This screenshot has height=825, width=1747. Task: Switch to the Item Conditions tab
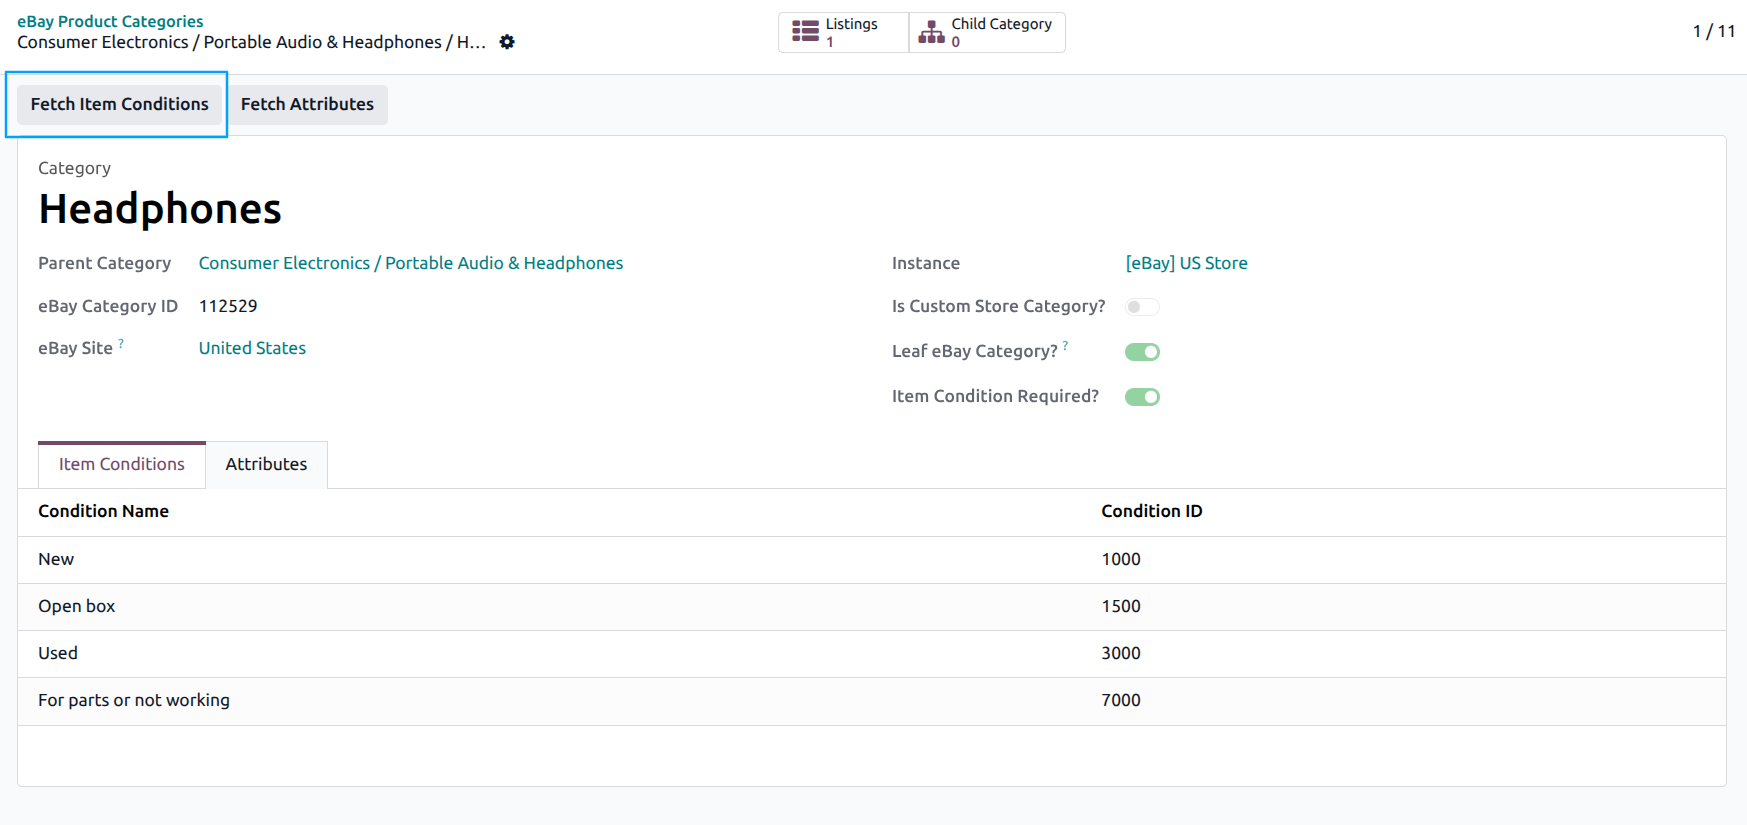(122, 464)
